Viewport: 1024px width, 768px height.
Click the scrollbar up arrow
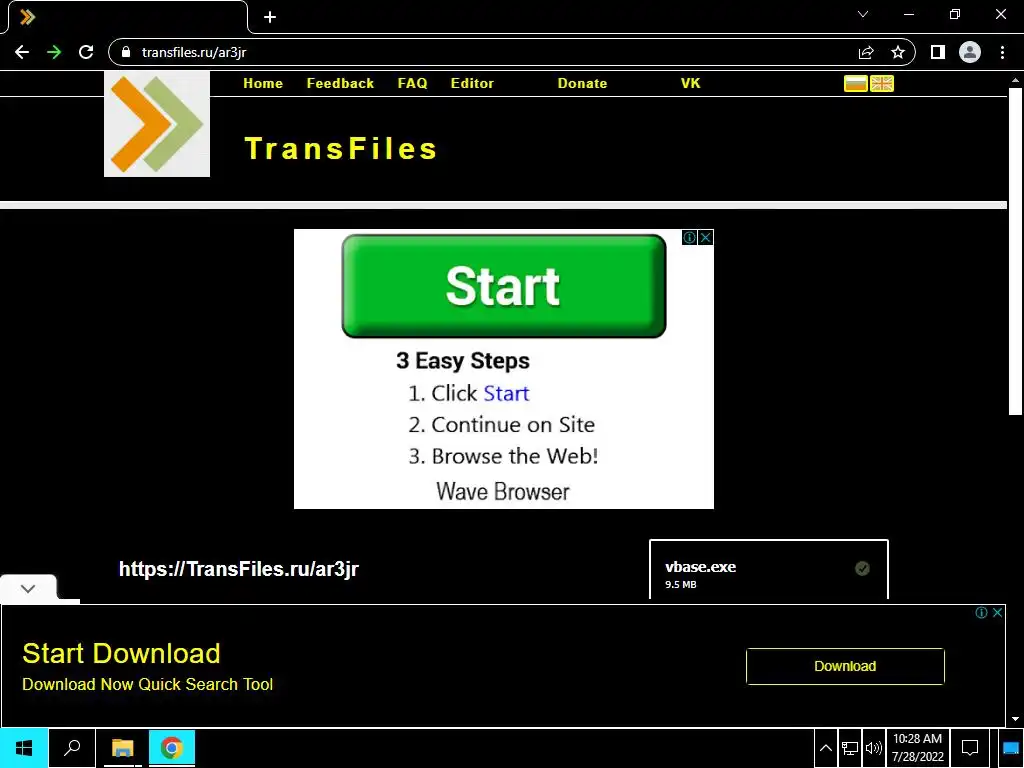[x=1015, y=80]
